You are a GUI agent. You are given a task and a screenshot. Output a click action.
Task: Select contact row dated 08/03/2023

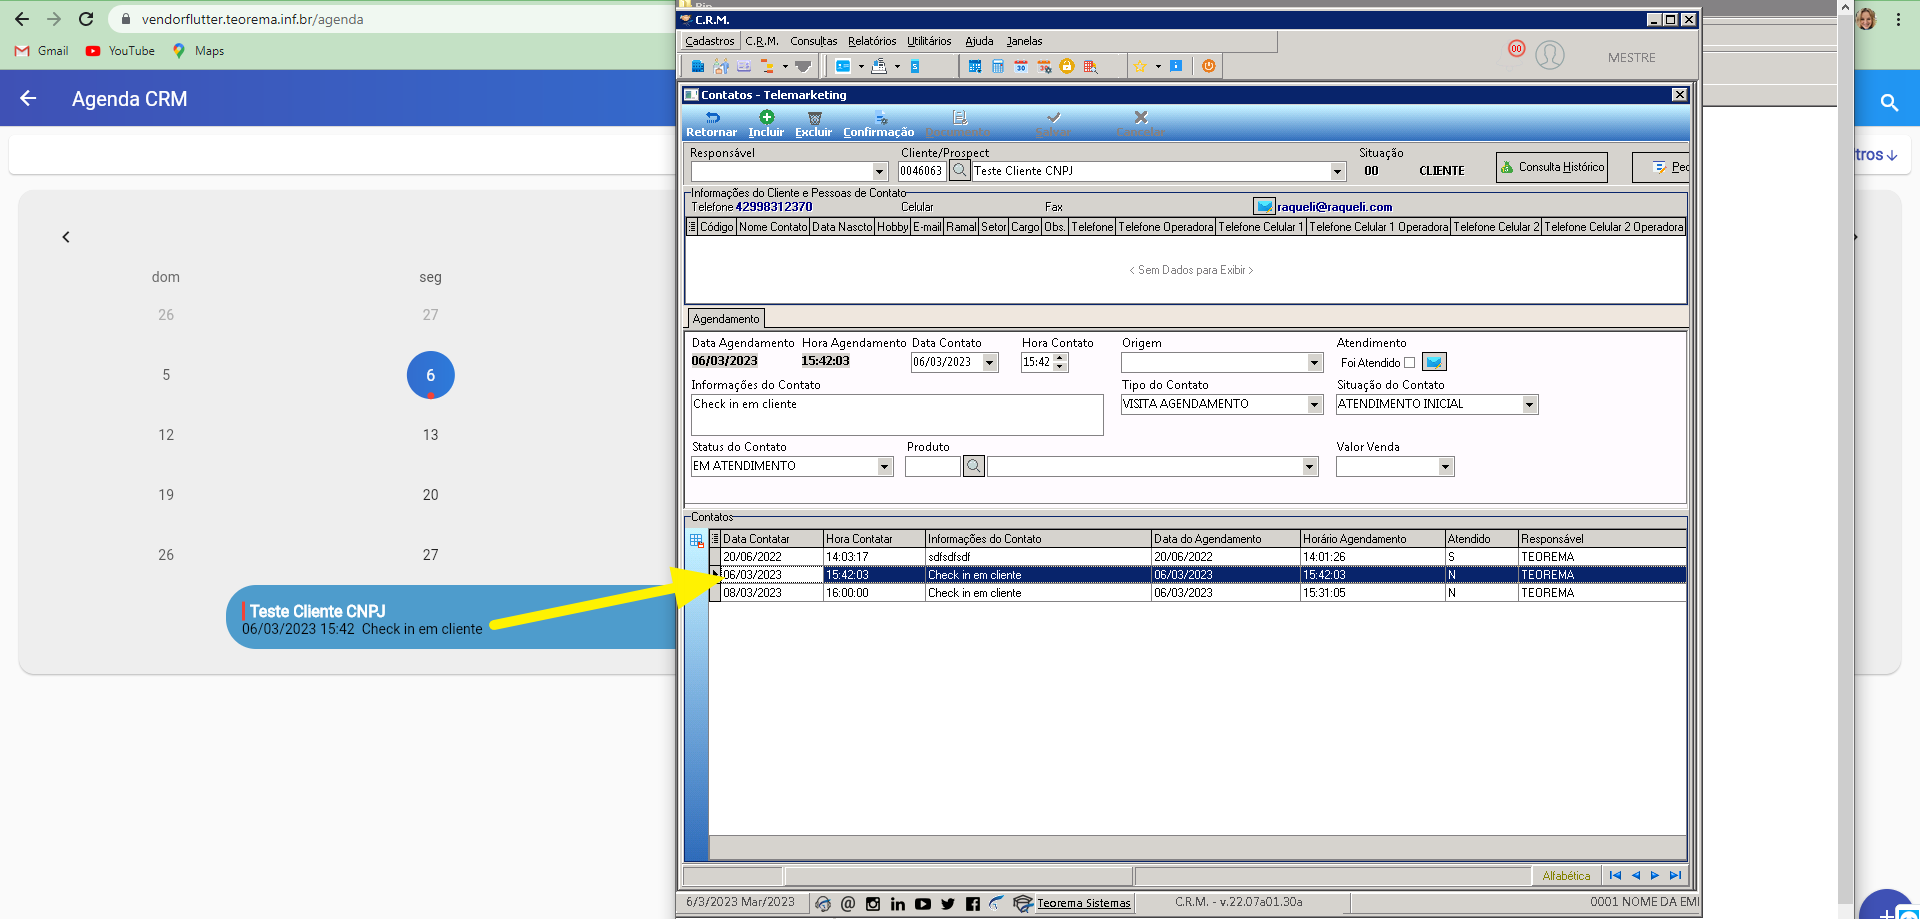click(1203, 593)
